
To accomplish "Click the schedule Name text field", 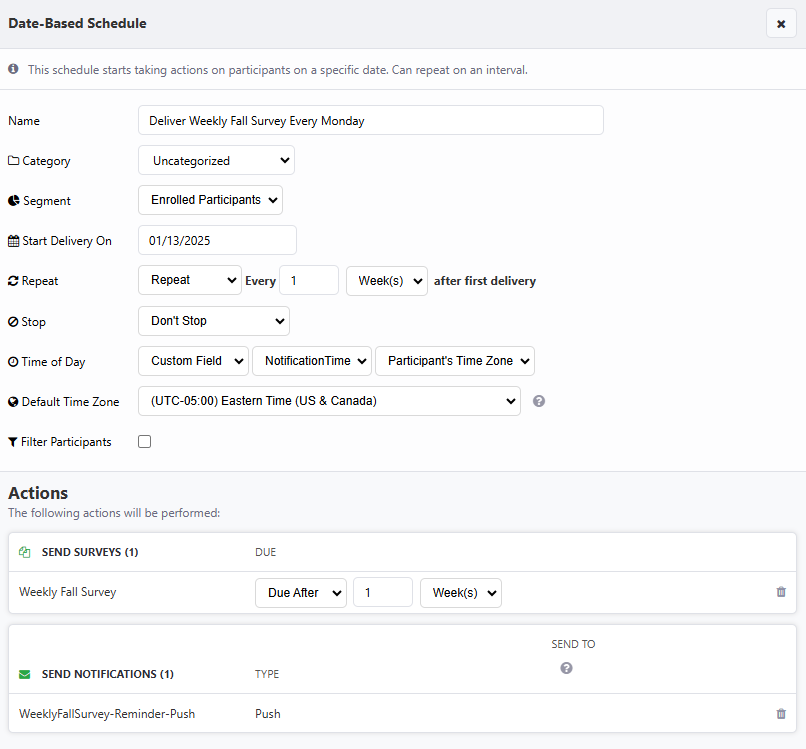I will click(x=370, y=120).
